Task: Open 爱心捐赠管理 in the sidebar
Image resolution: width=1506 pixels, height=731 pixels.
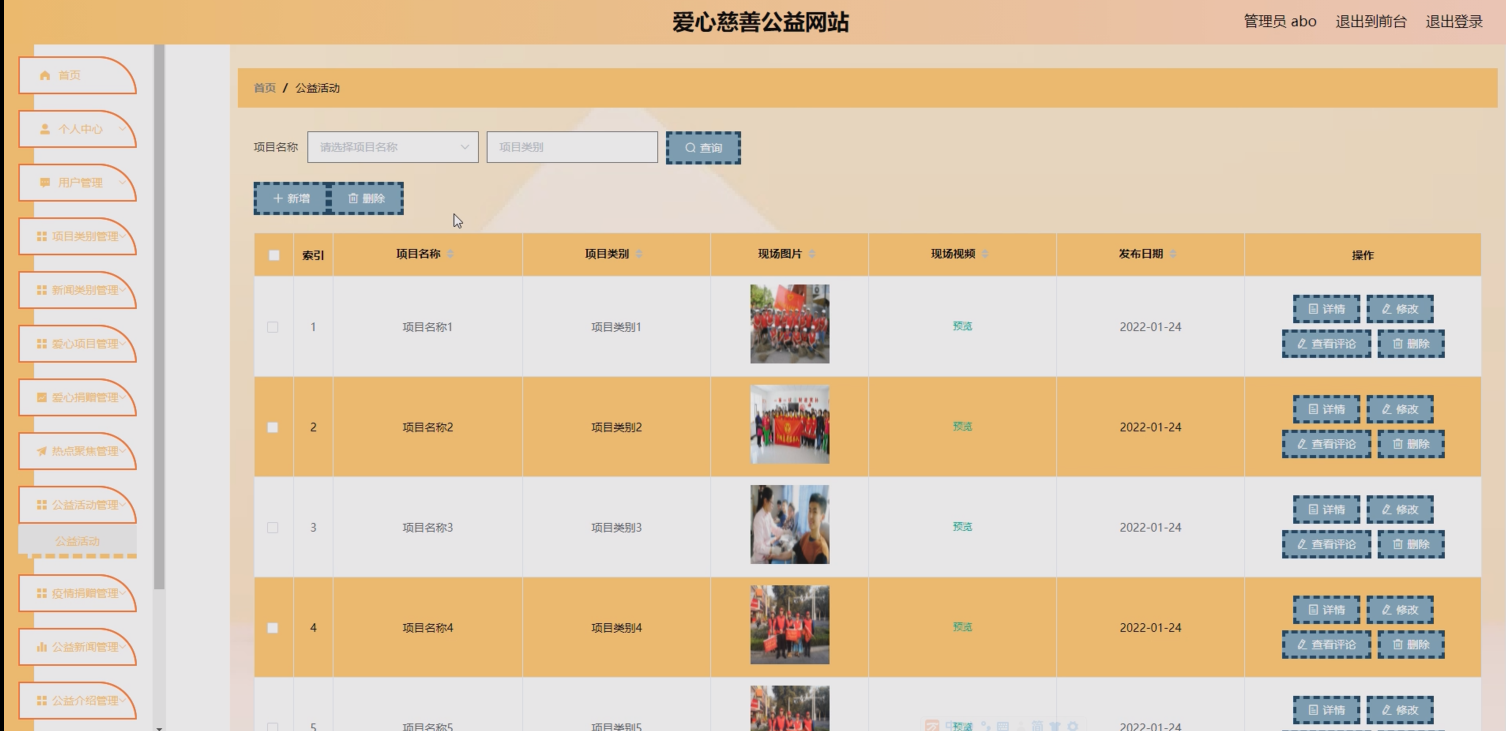Action: coord(77,397)
